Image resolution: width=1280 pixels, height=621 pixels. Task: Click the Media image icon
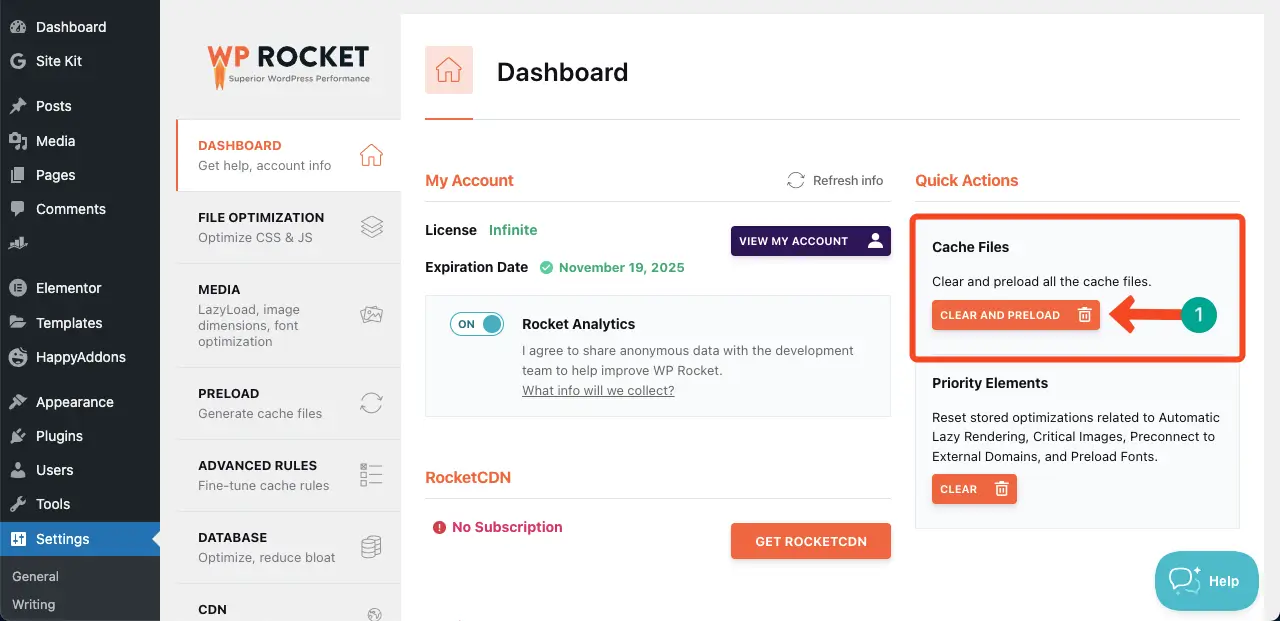tap(371, 315)
